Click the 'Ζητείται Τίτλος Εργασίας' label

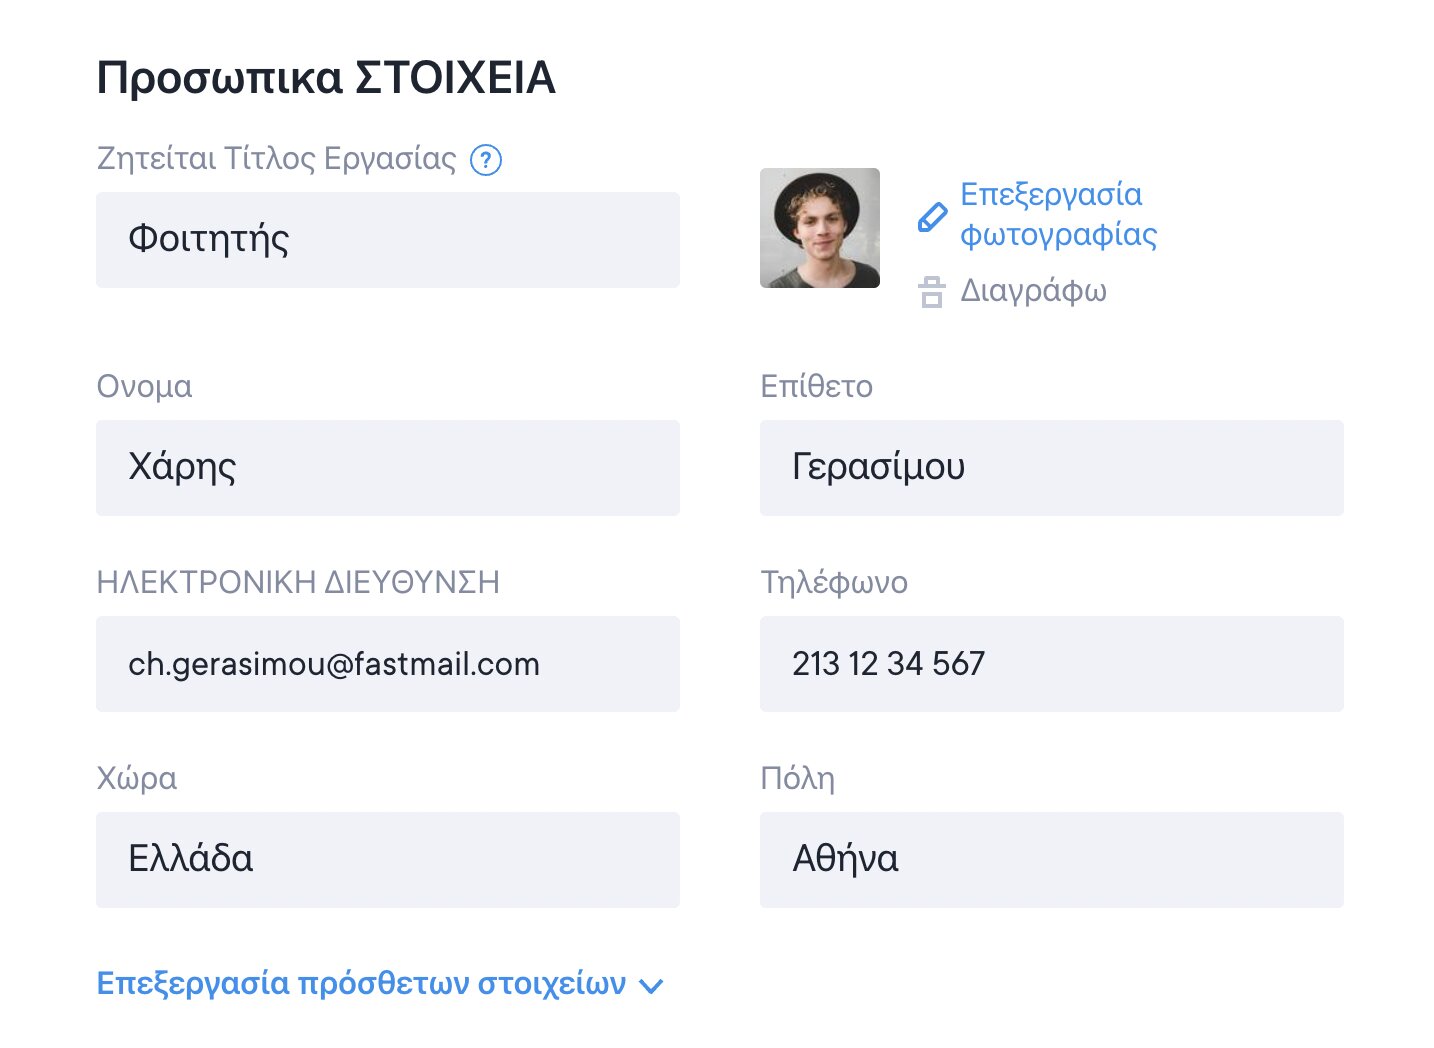click(276, 159)
